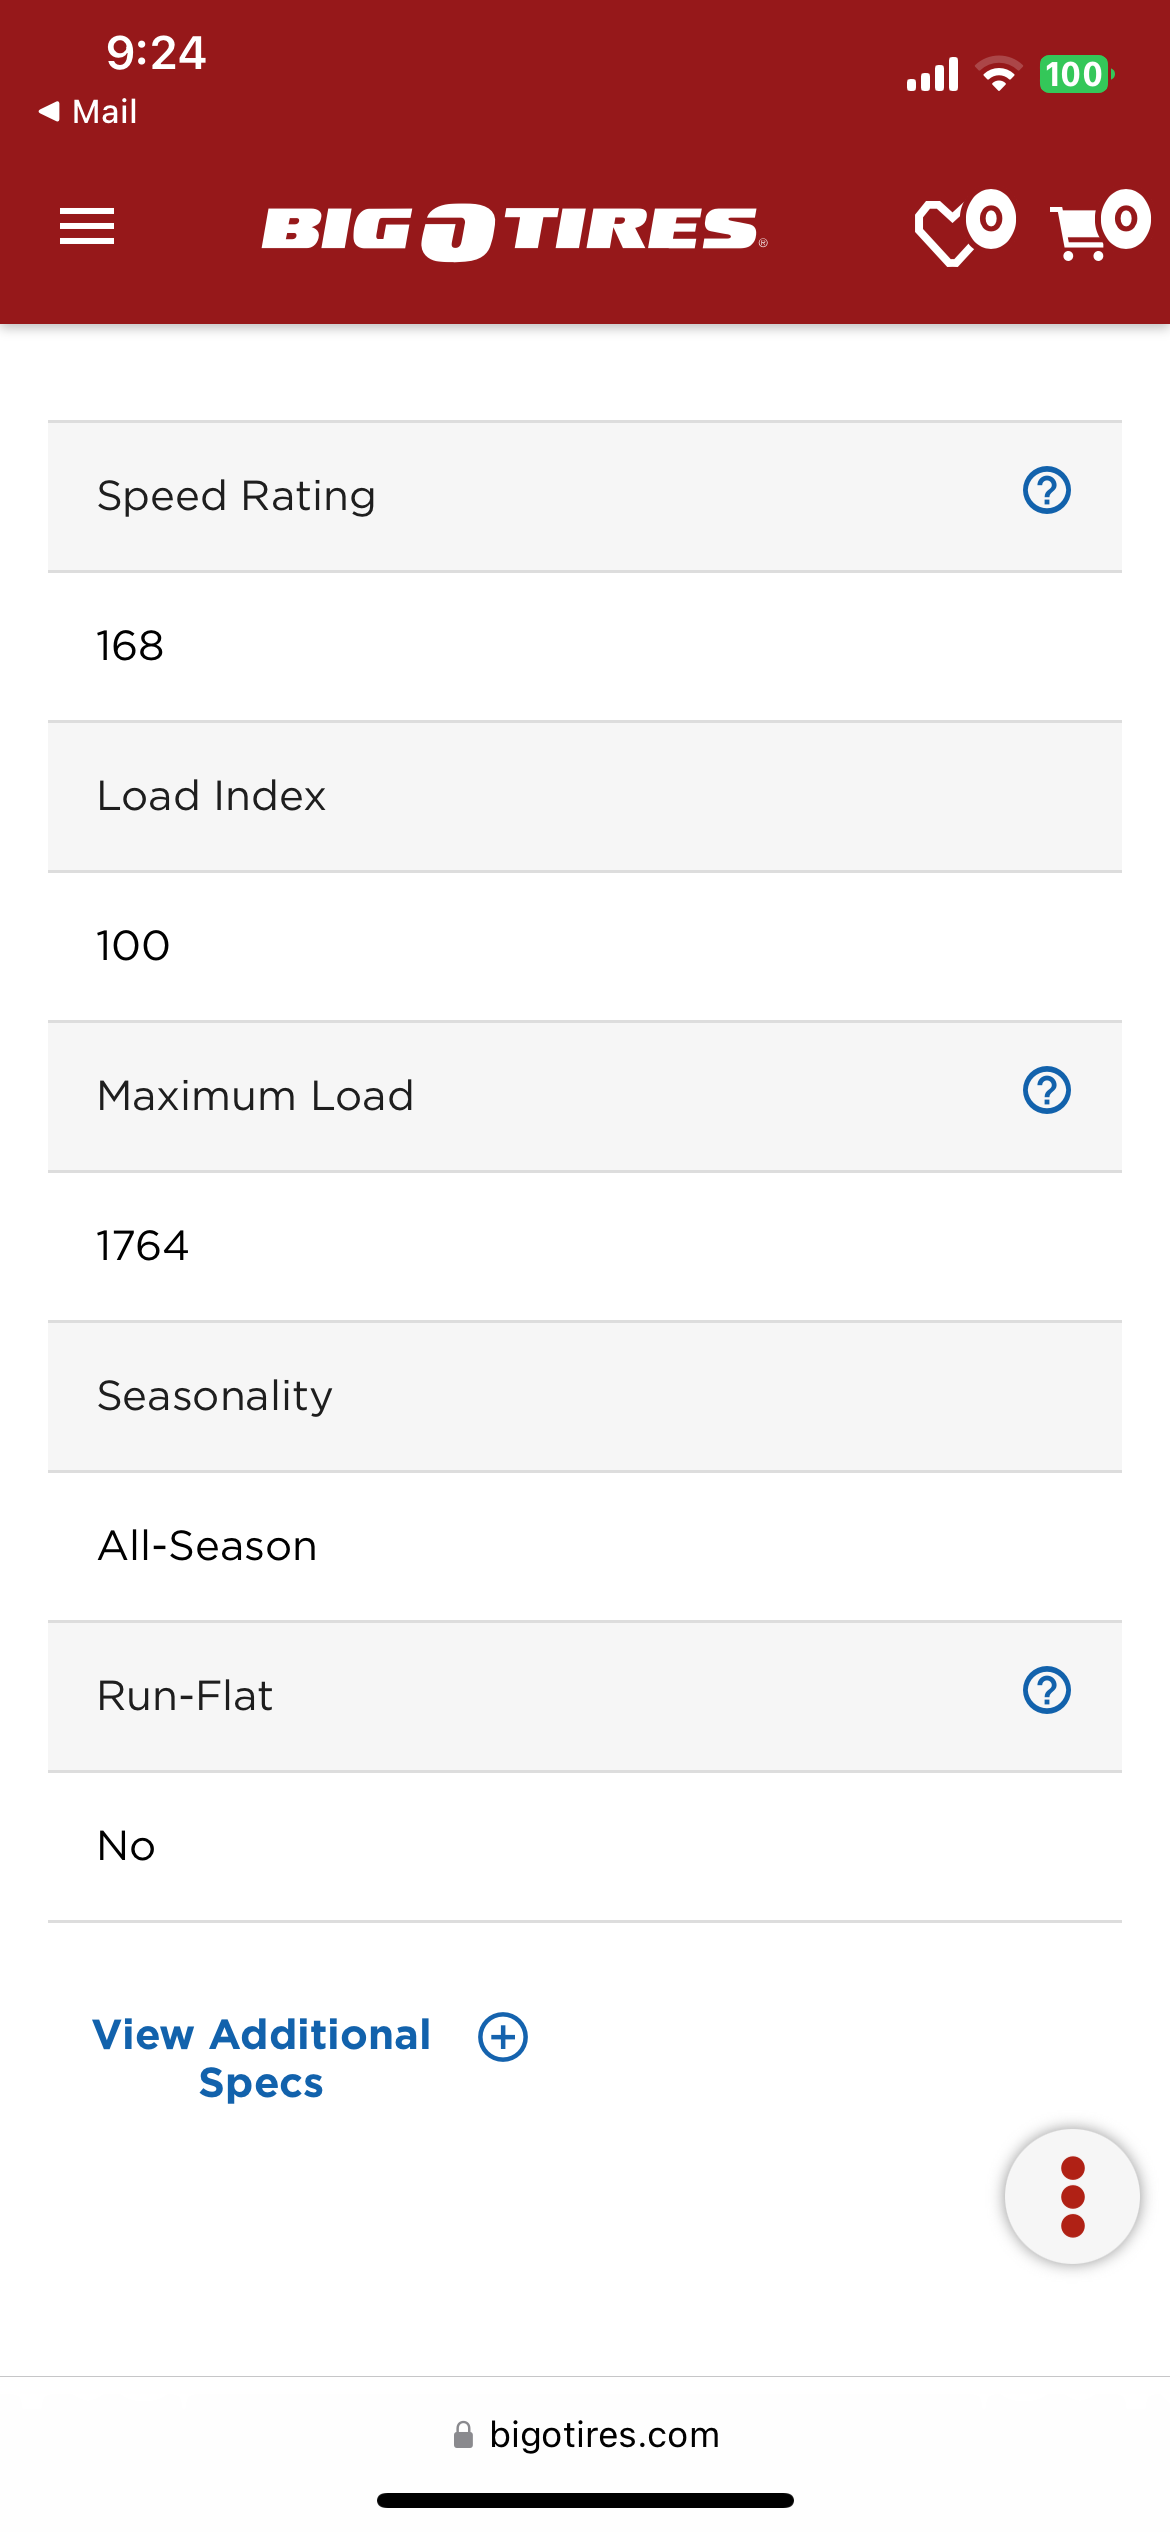Tap the Big O Tires logo

click(514, 231)
